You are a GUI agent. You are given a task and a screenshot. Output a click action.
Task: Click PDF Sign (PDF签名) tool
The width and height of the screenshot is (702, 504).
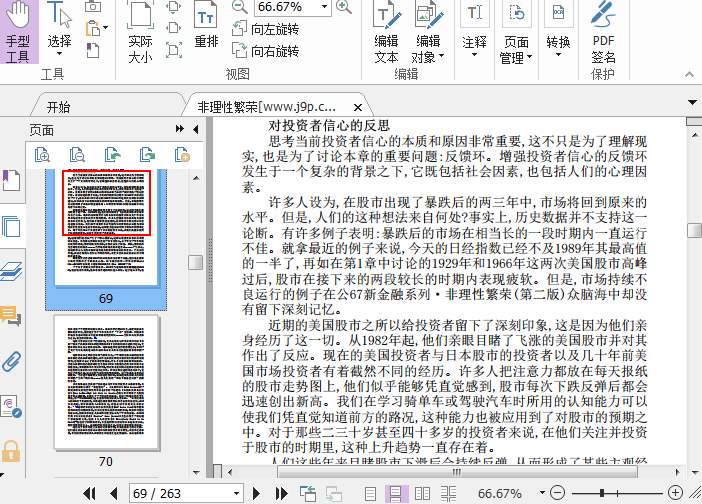[x=603, y=32]
